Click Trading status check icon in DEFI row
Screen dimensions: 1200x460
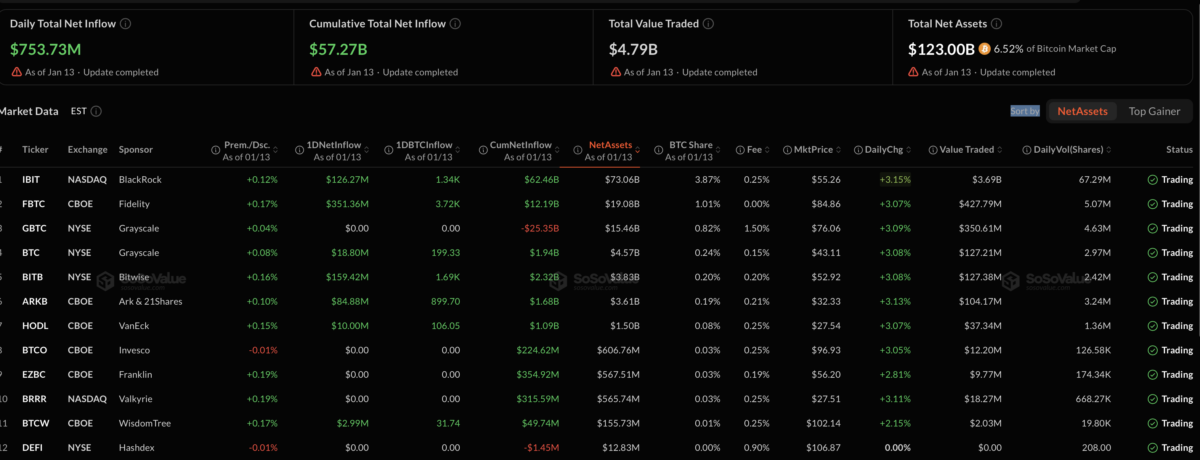1152,448
